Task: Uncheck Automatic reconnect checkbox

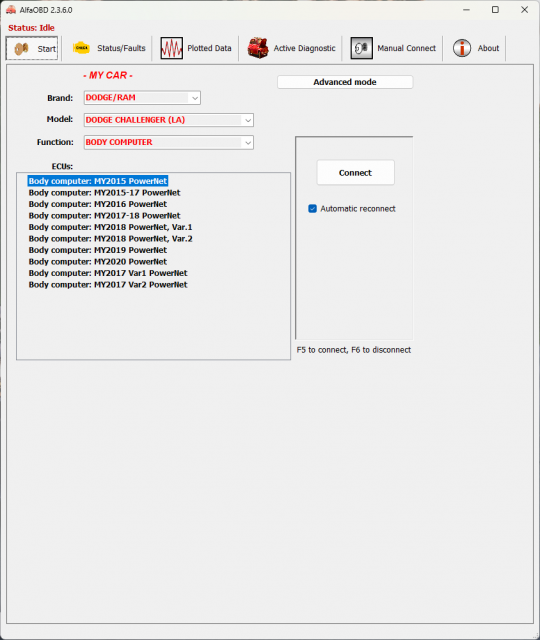Action: pos(313,209)
